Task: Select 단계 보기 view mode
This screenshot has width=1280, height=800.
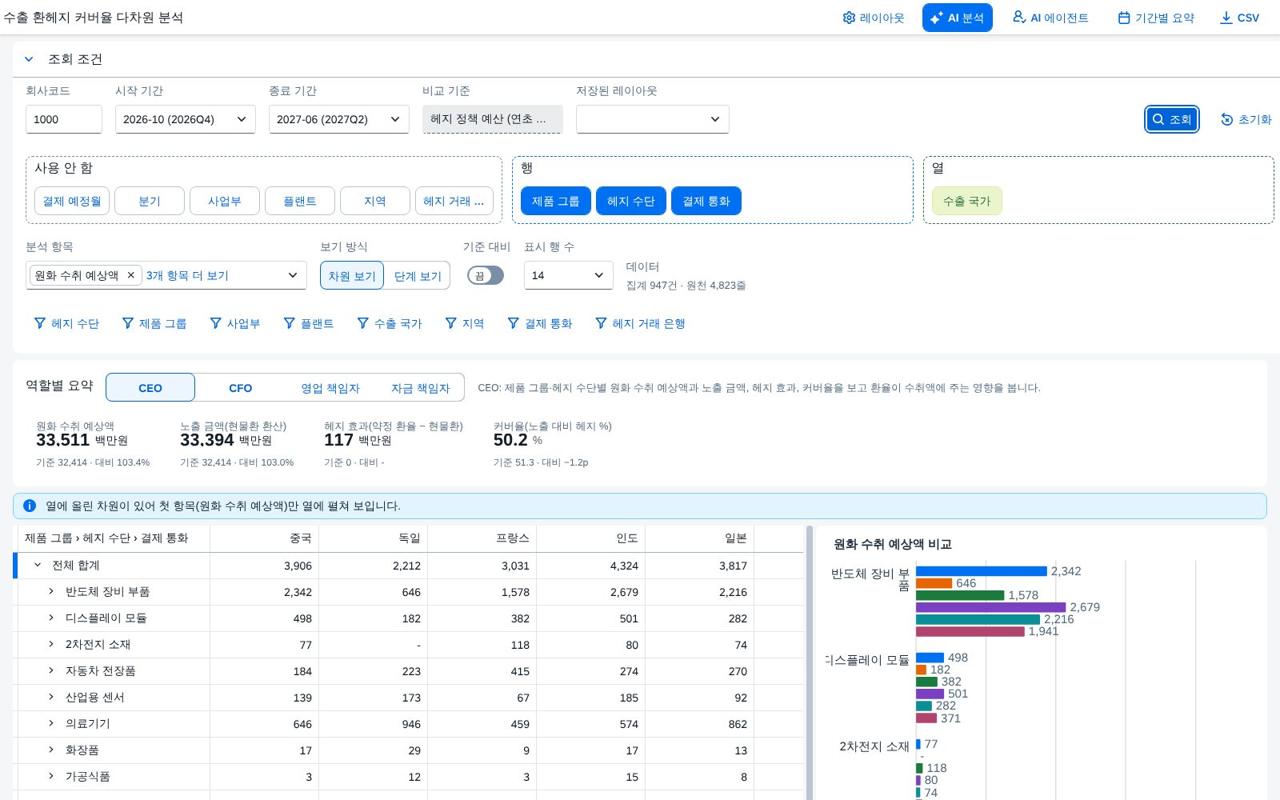Action: pyautogui.click(x=417, y=276)
